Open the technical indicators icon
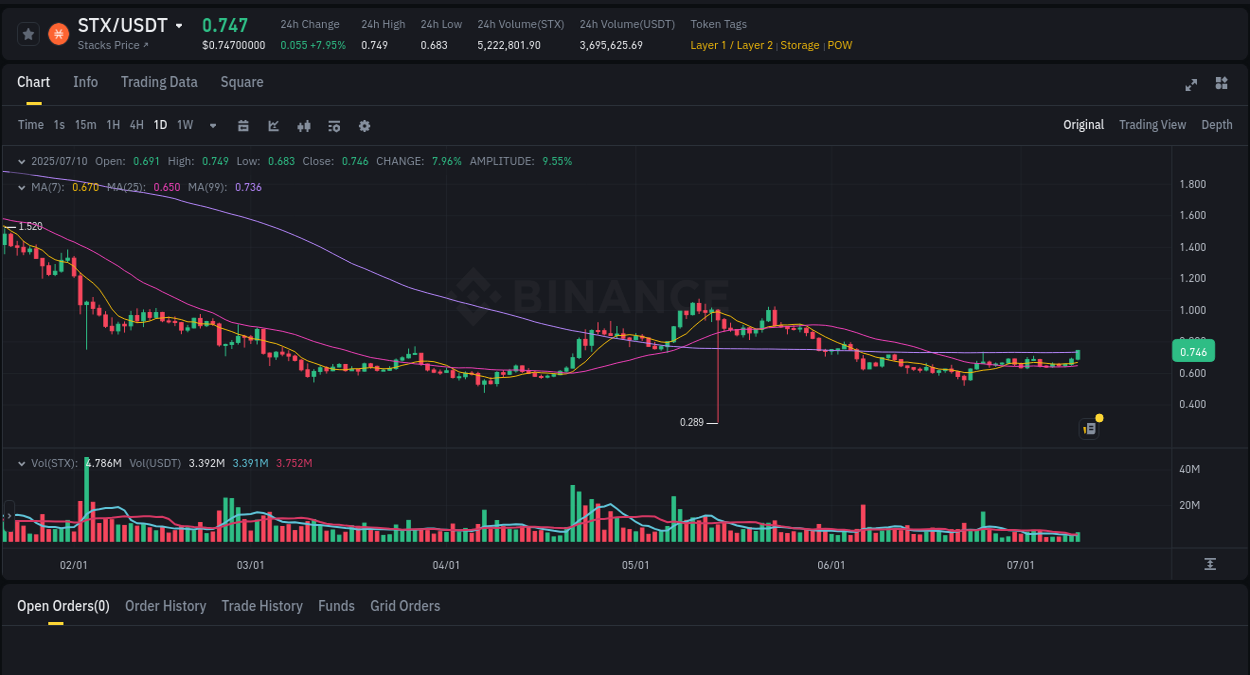Screen dimensions: 1250x675 (334, 126)
